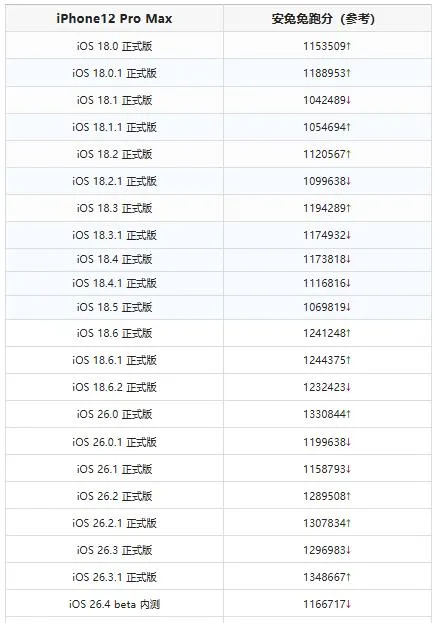Click the 1330844 score for iOS 26.0
The width and height of the screenshot is (436, 623).
point(327,414)
